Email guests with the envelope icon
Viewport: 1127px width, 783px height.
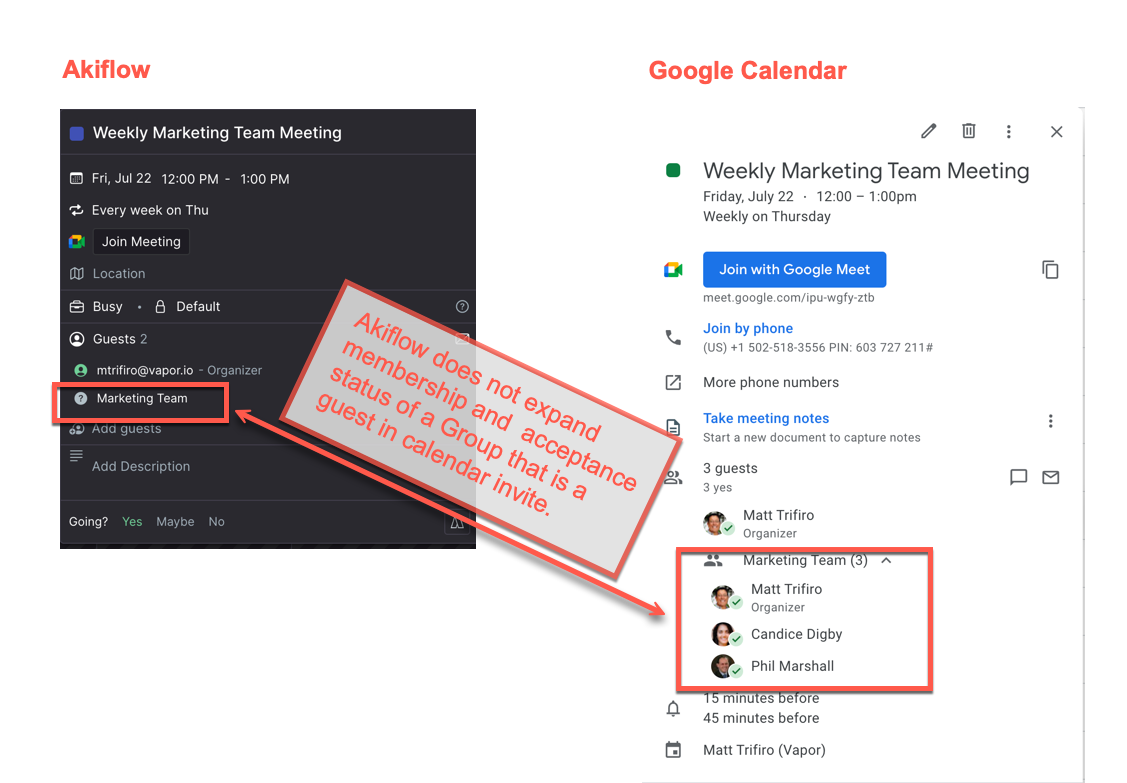1050,477
